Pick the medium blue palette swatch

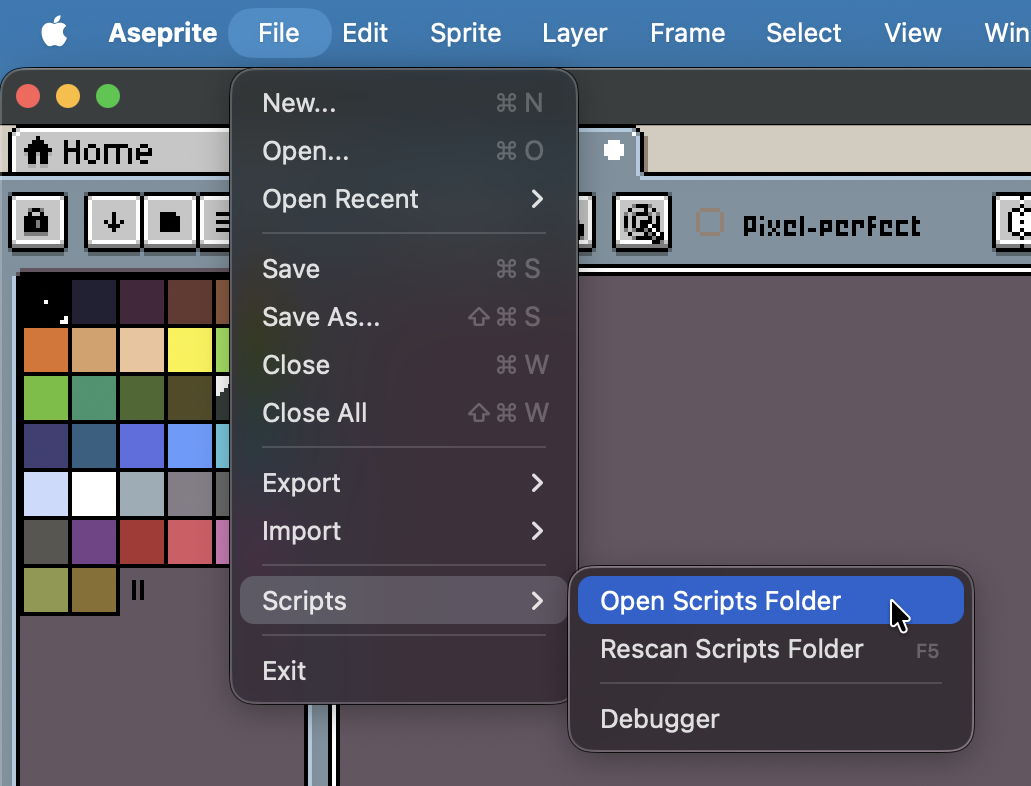point(142,446)
